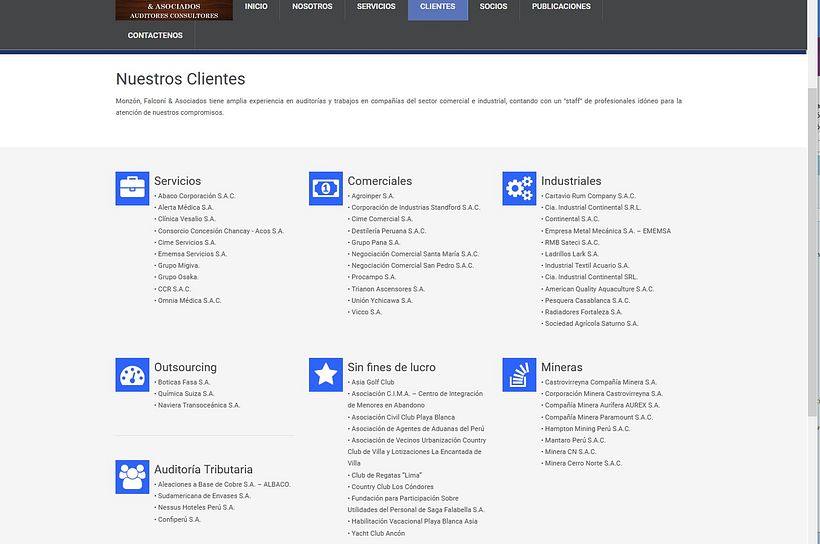
Task: Click the Auditores Consultores site logo
Action: coord(174,10)
